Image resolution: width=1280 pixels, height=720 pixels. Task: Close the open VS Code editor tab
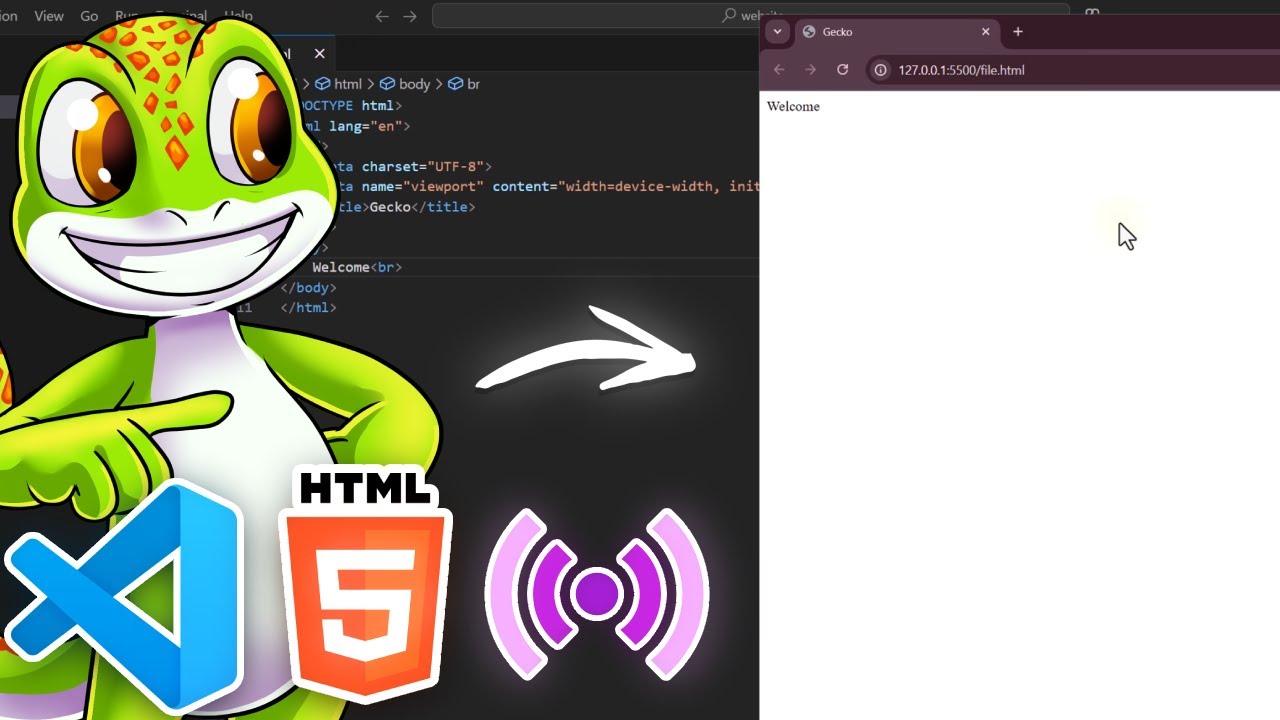point(319,54)
